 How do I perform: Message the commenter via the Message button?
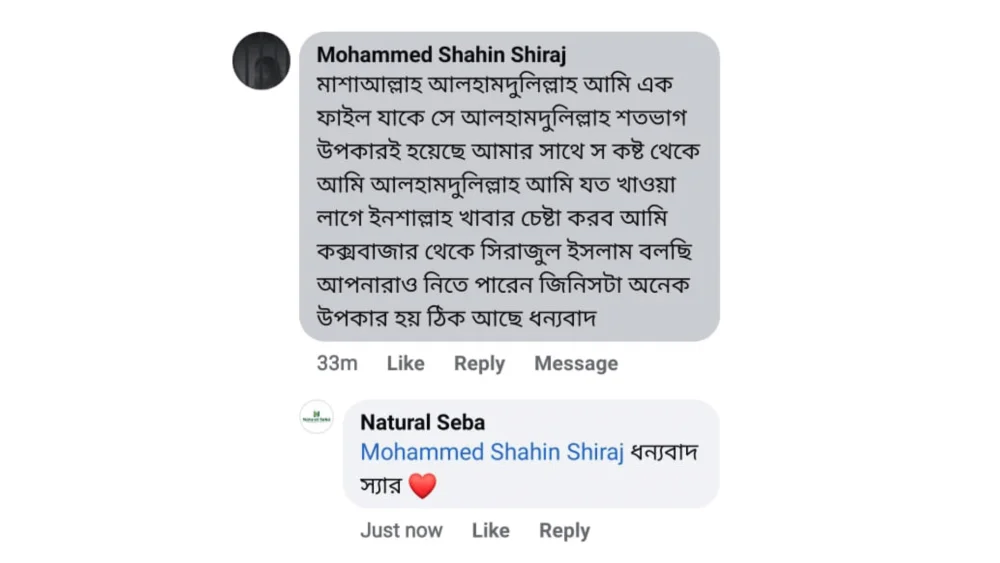576,363
